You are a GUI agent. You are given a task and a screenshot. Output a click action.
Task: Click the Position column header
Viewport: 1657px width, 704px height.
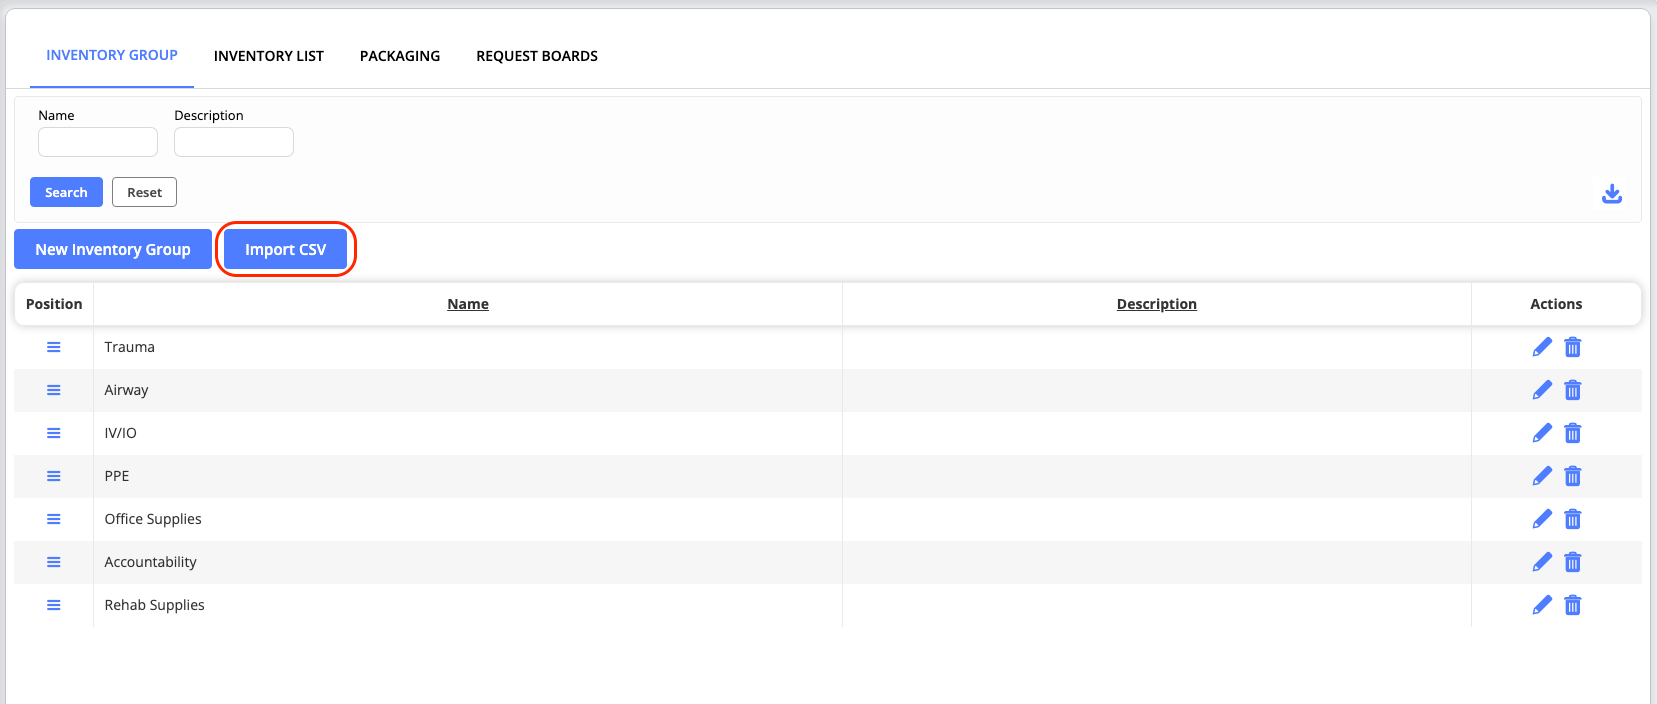pos(54,304)
